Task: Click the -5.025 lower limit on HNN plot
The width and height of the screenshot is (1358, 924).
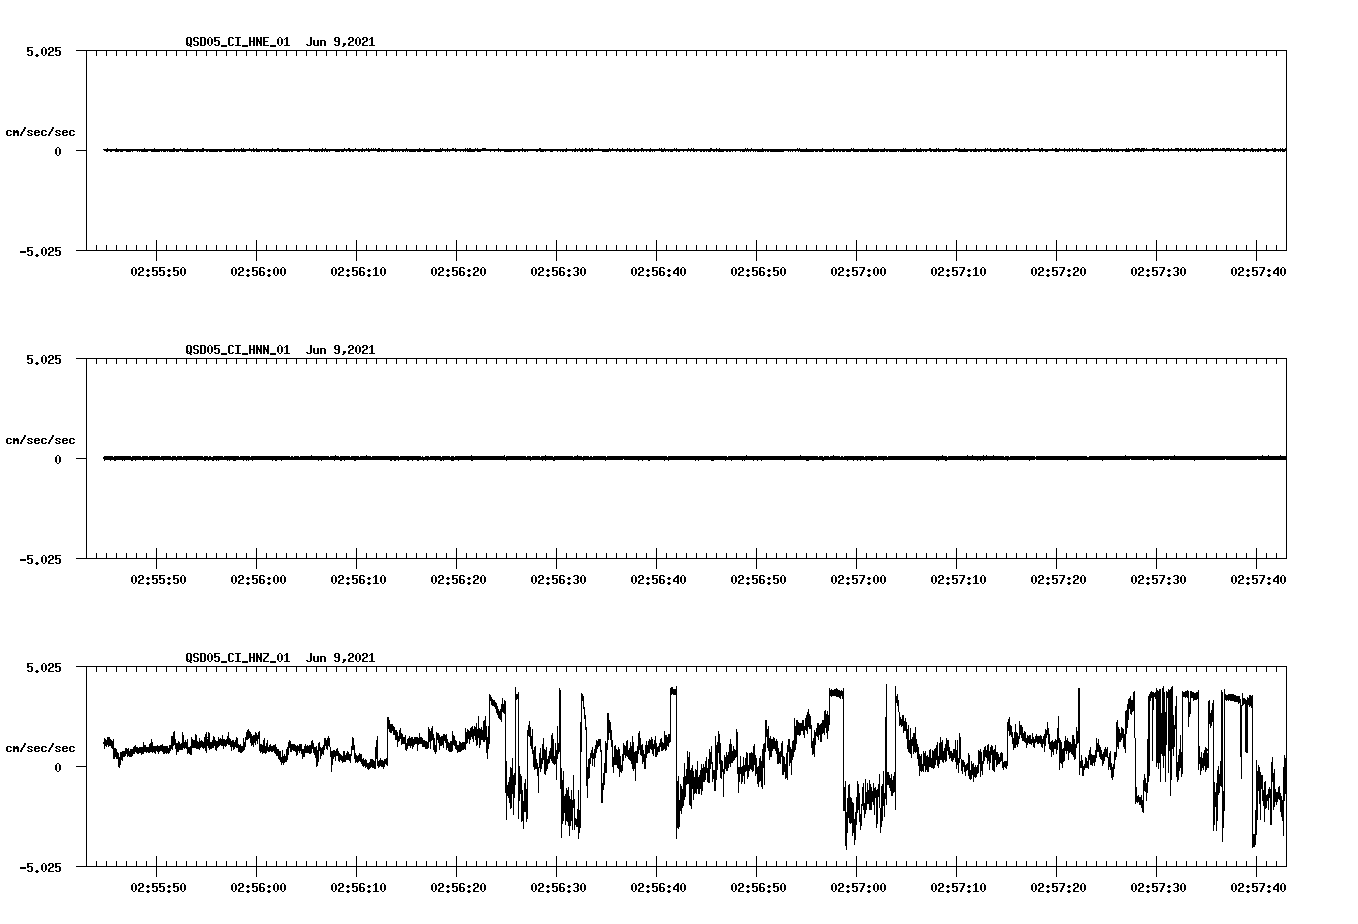Action: tap(40, 559)
